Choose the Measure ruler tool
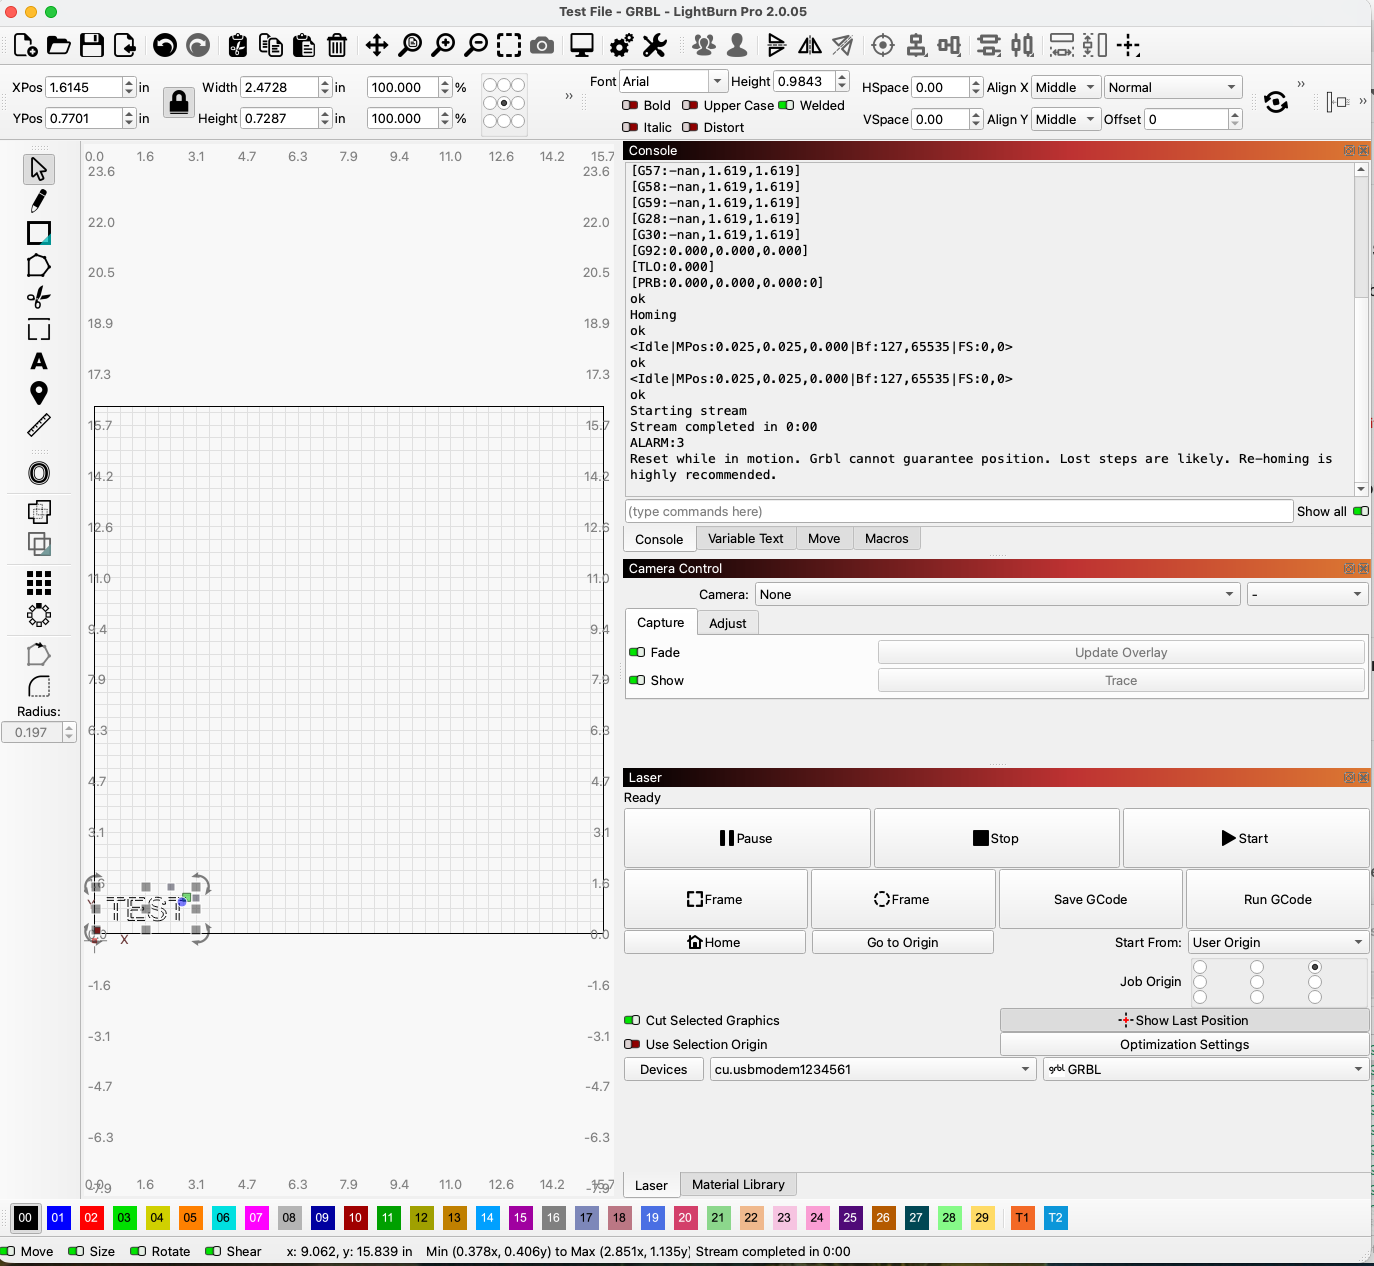The height and width of the screenshot is (1266, 1374). click(x=39, y=426)
